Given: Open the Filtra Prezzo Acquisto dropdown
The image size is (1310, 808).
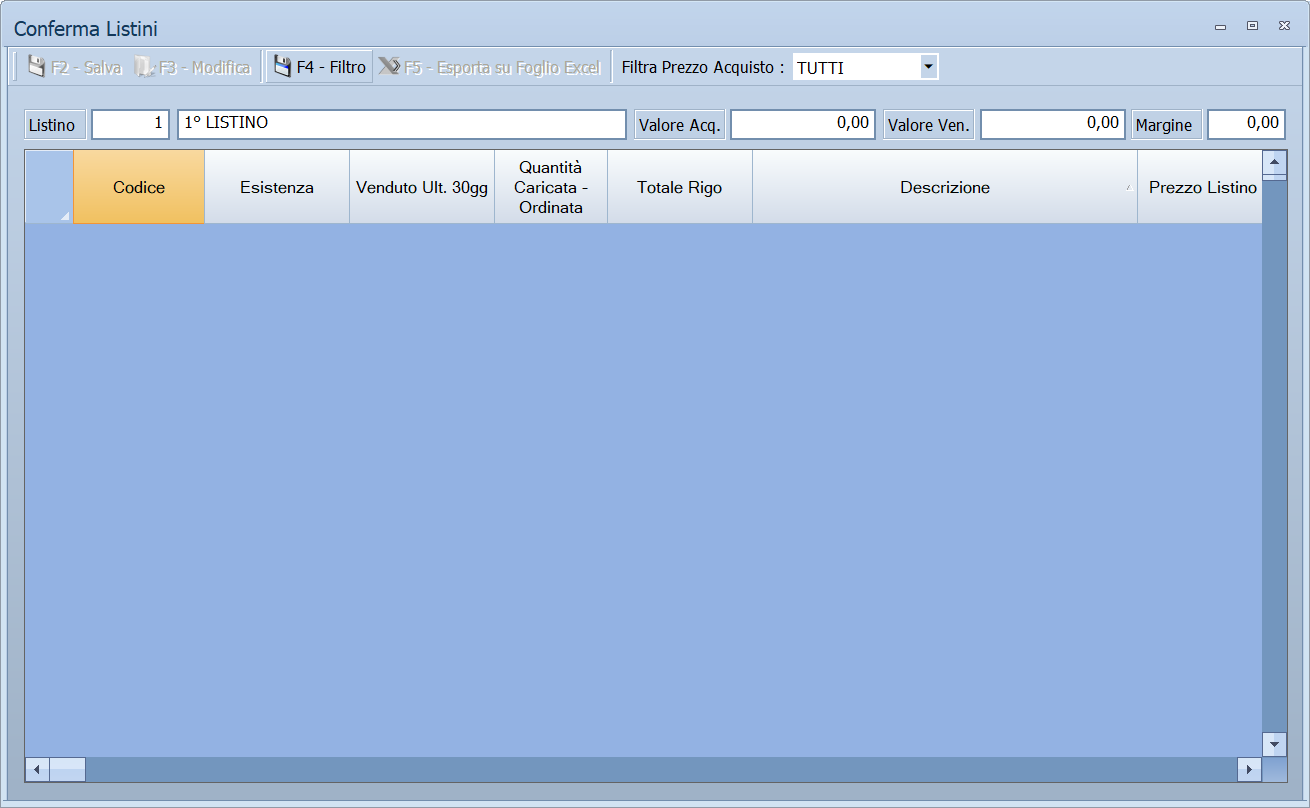Looking at the screenshot, I should pyautogui.click(x=929, y=67).
